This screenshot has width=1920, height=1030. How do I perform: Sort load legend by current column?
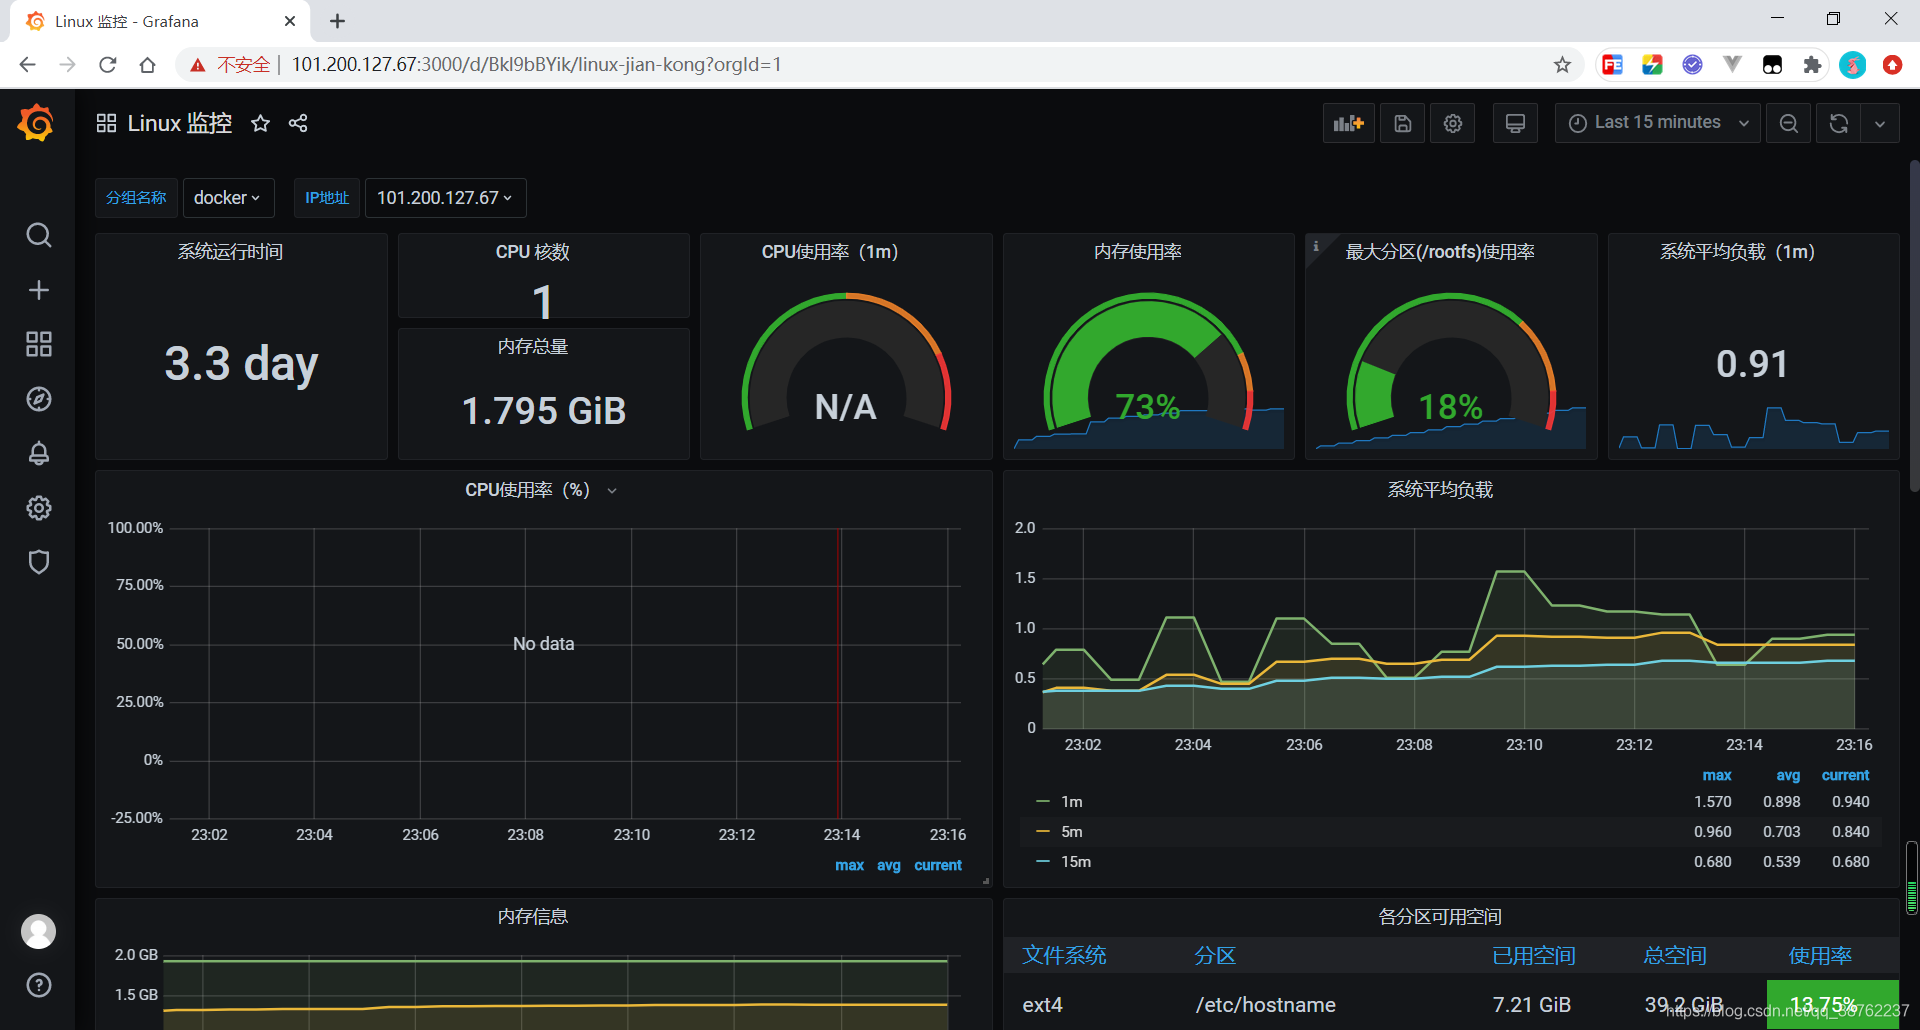(x=1845, y=775)
